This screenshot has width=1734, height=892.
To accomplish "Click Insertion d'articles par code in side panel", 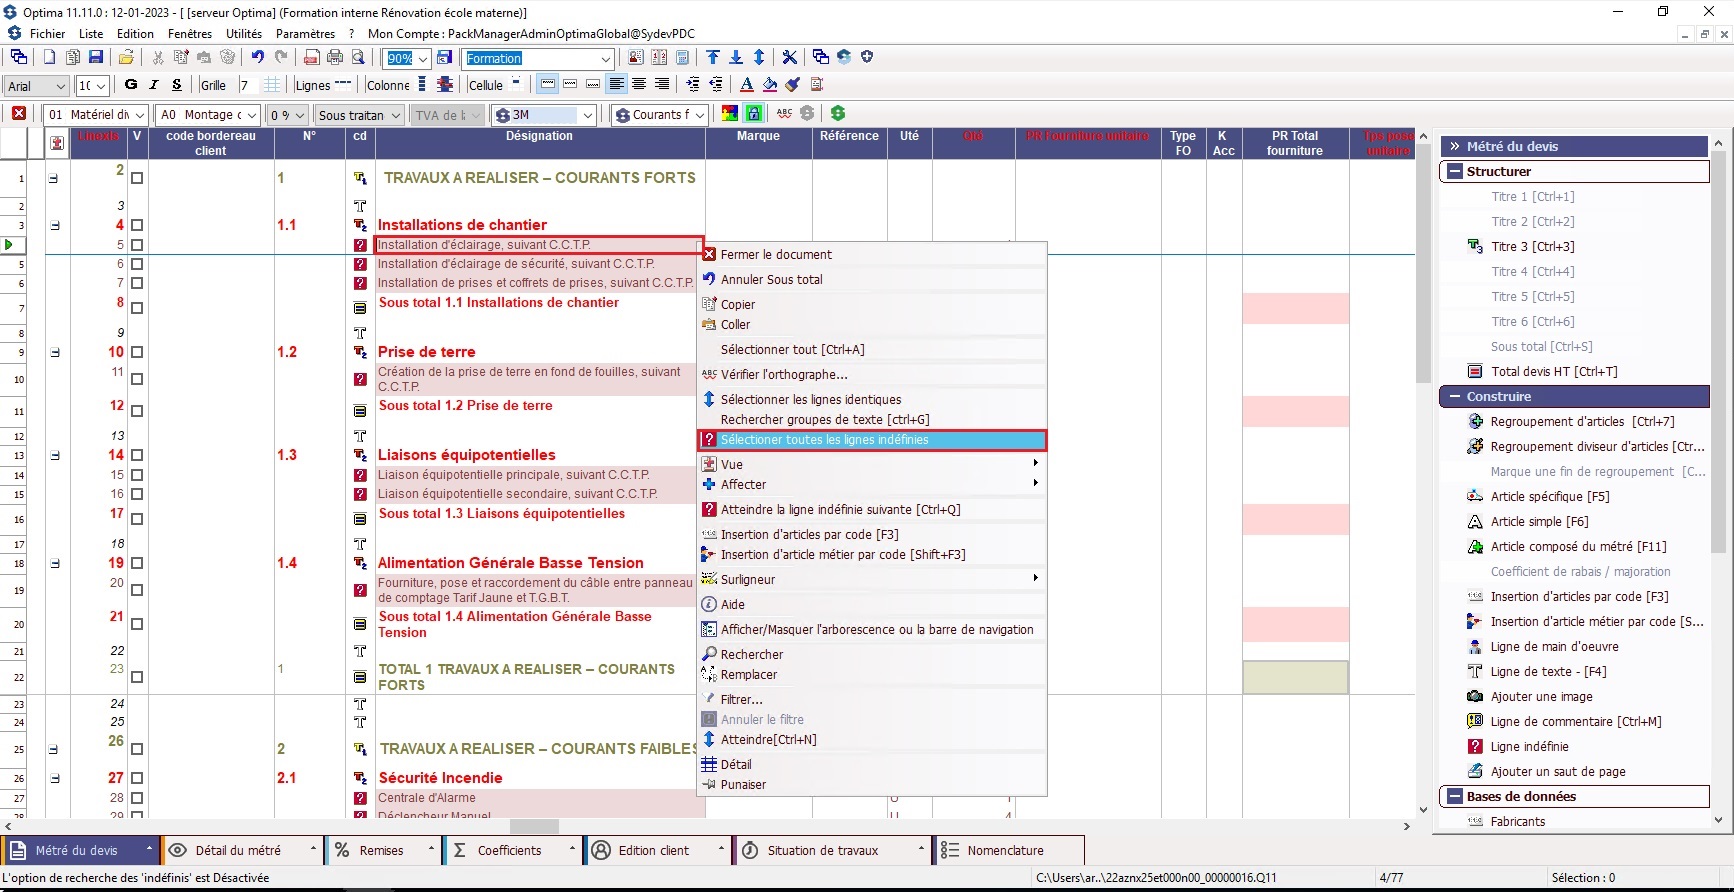I will 1579,597.
